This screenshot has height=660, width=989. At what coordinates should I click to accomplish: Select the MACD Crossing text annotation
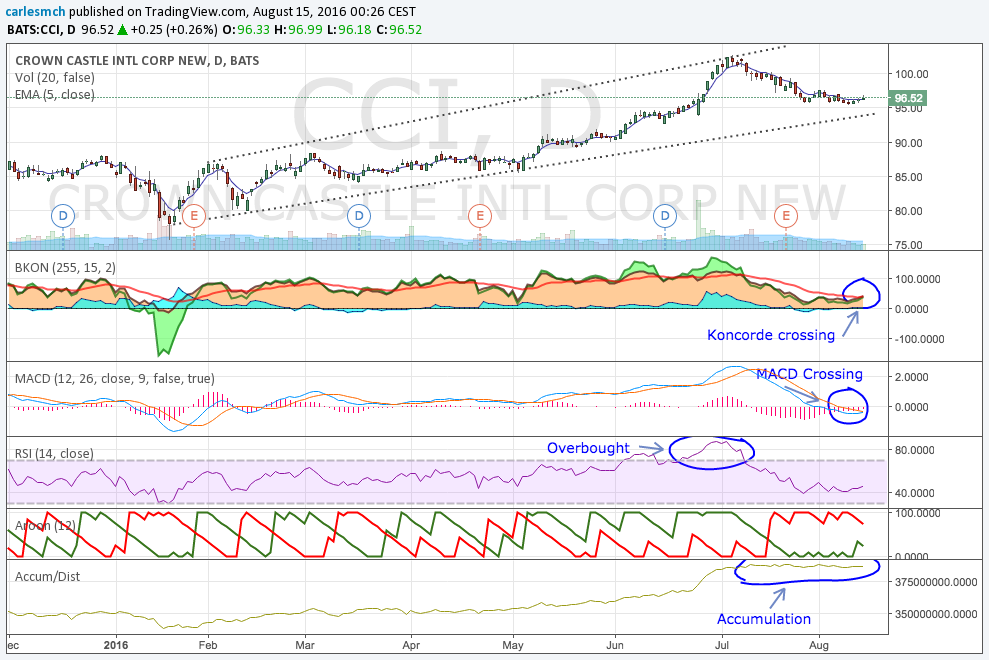pos(809,374)
